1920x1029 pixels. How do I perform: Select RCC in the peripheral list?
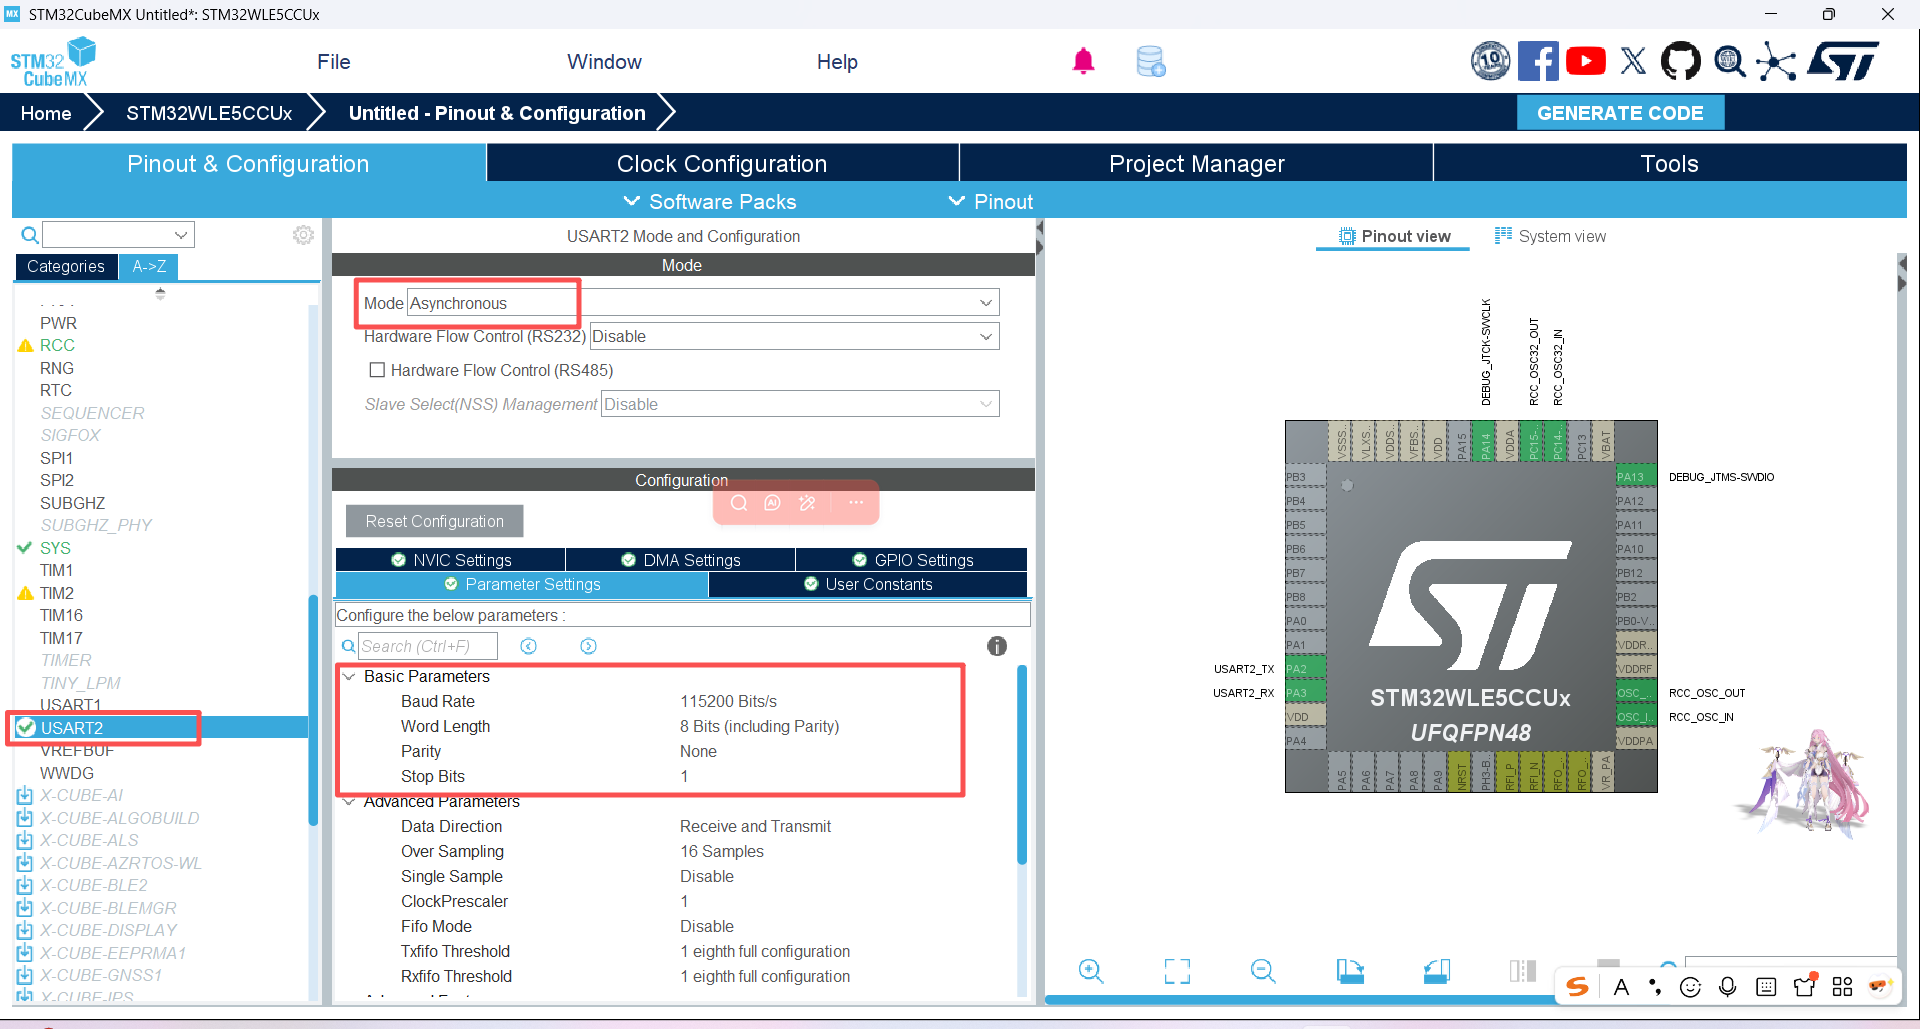pyautogui.click(x=57, y=345)
